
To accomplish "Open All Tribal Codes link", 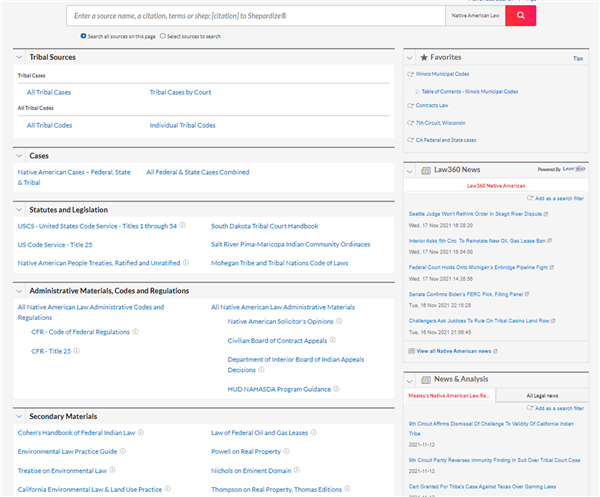I will (49, 125).
